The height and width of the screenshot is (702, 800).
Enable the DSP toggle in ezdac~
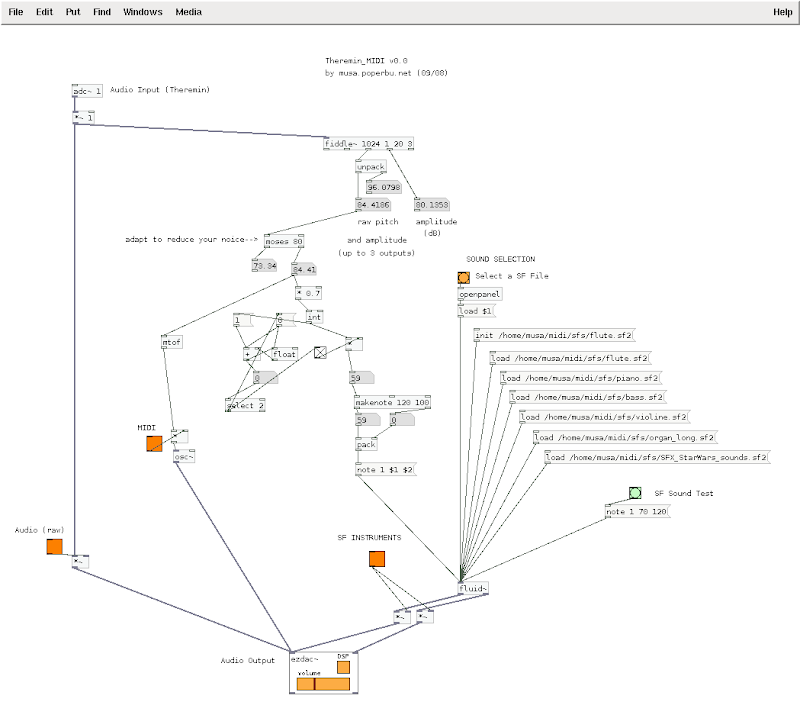coord(343,667)
